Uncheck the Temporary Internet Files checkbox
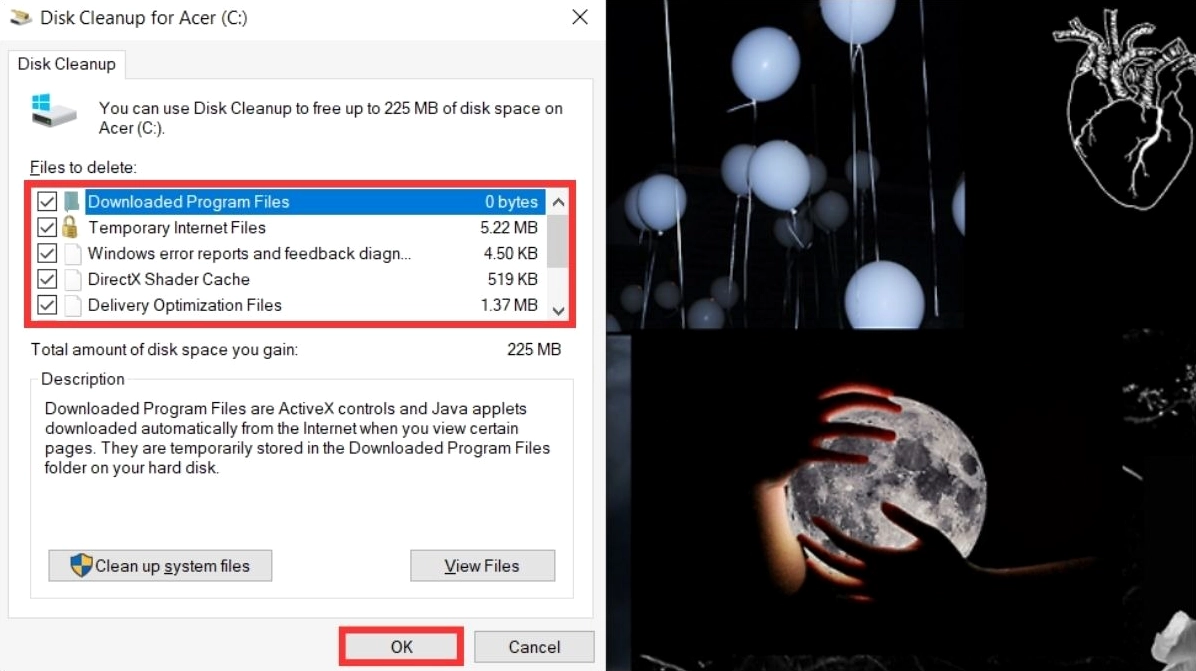The width and height of the screenshot is (1196, 671). (x=47, y=227)
